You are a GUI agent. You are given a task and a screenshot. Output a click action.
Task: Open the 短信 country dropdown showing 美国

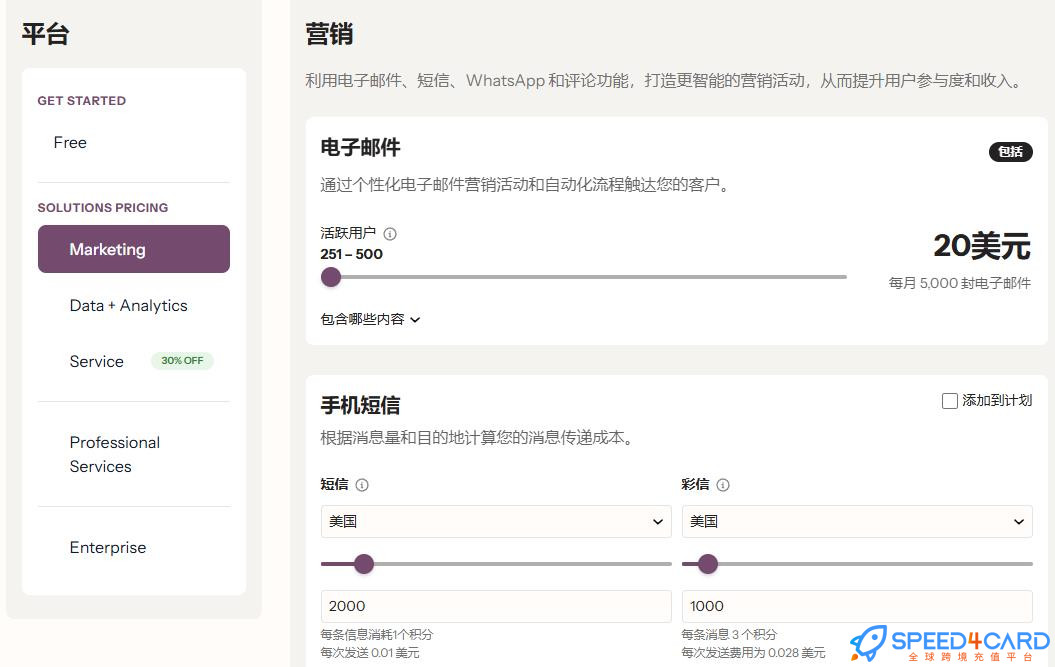496,521
